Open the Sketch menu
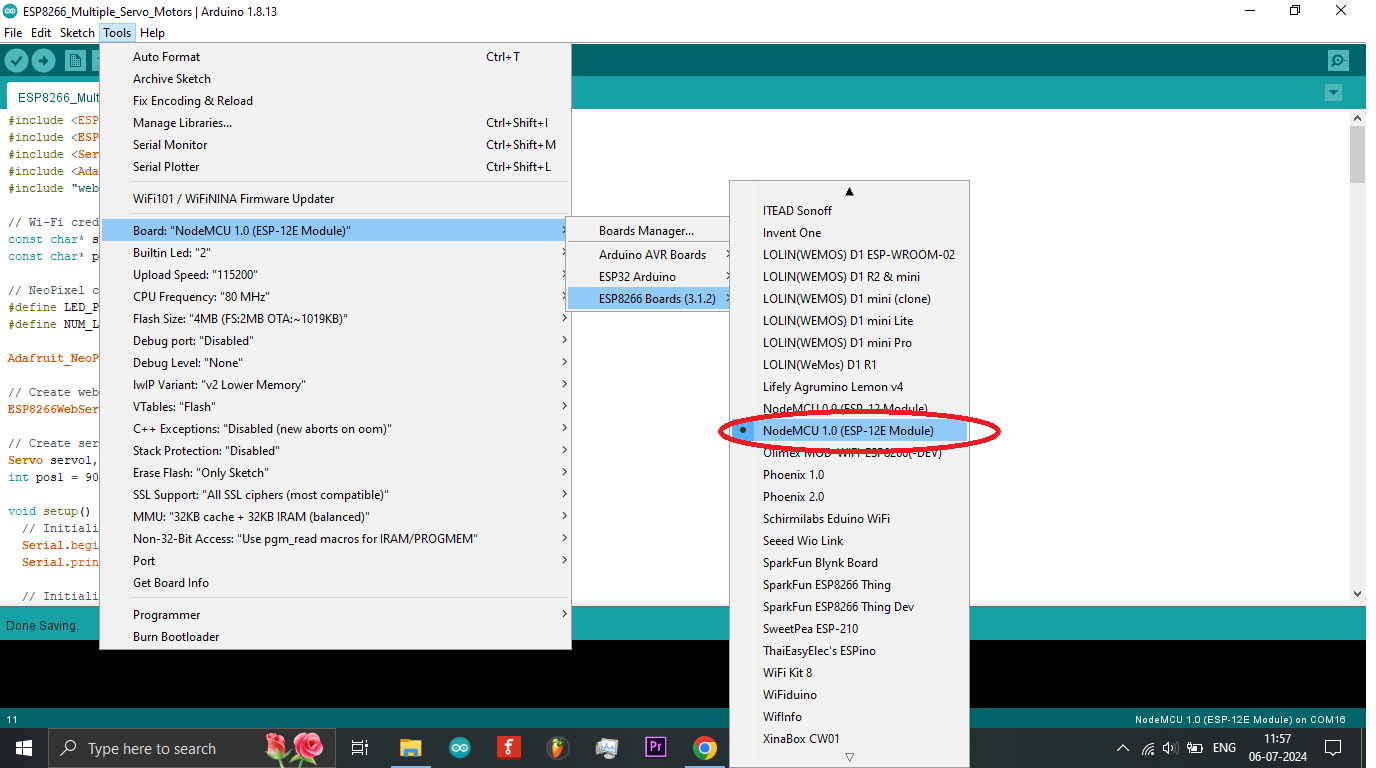 77,33
